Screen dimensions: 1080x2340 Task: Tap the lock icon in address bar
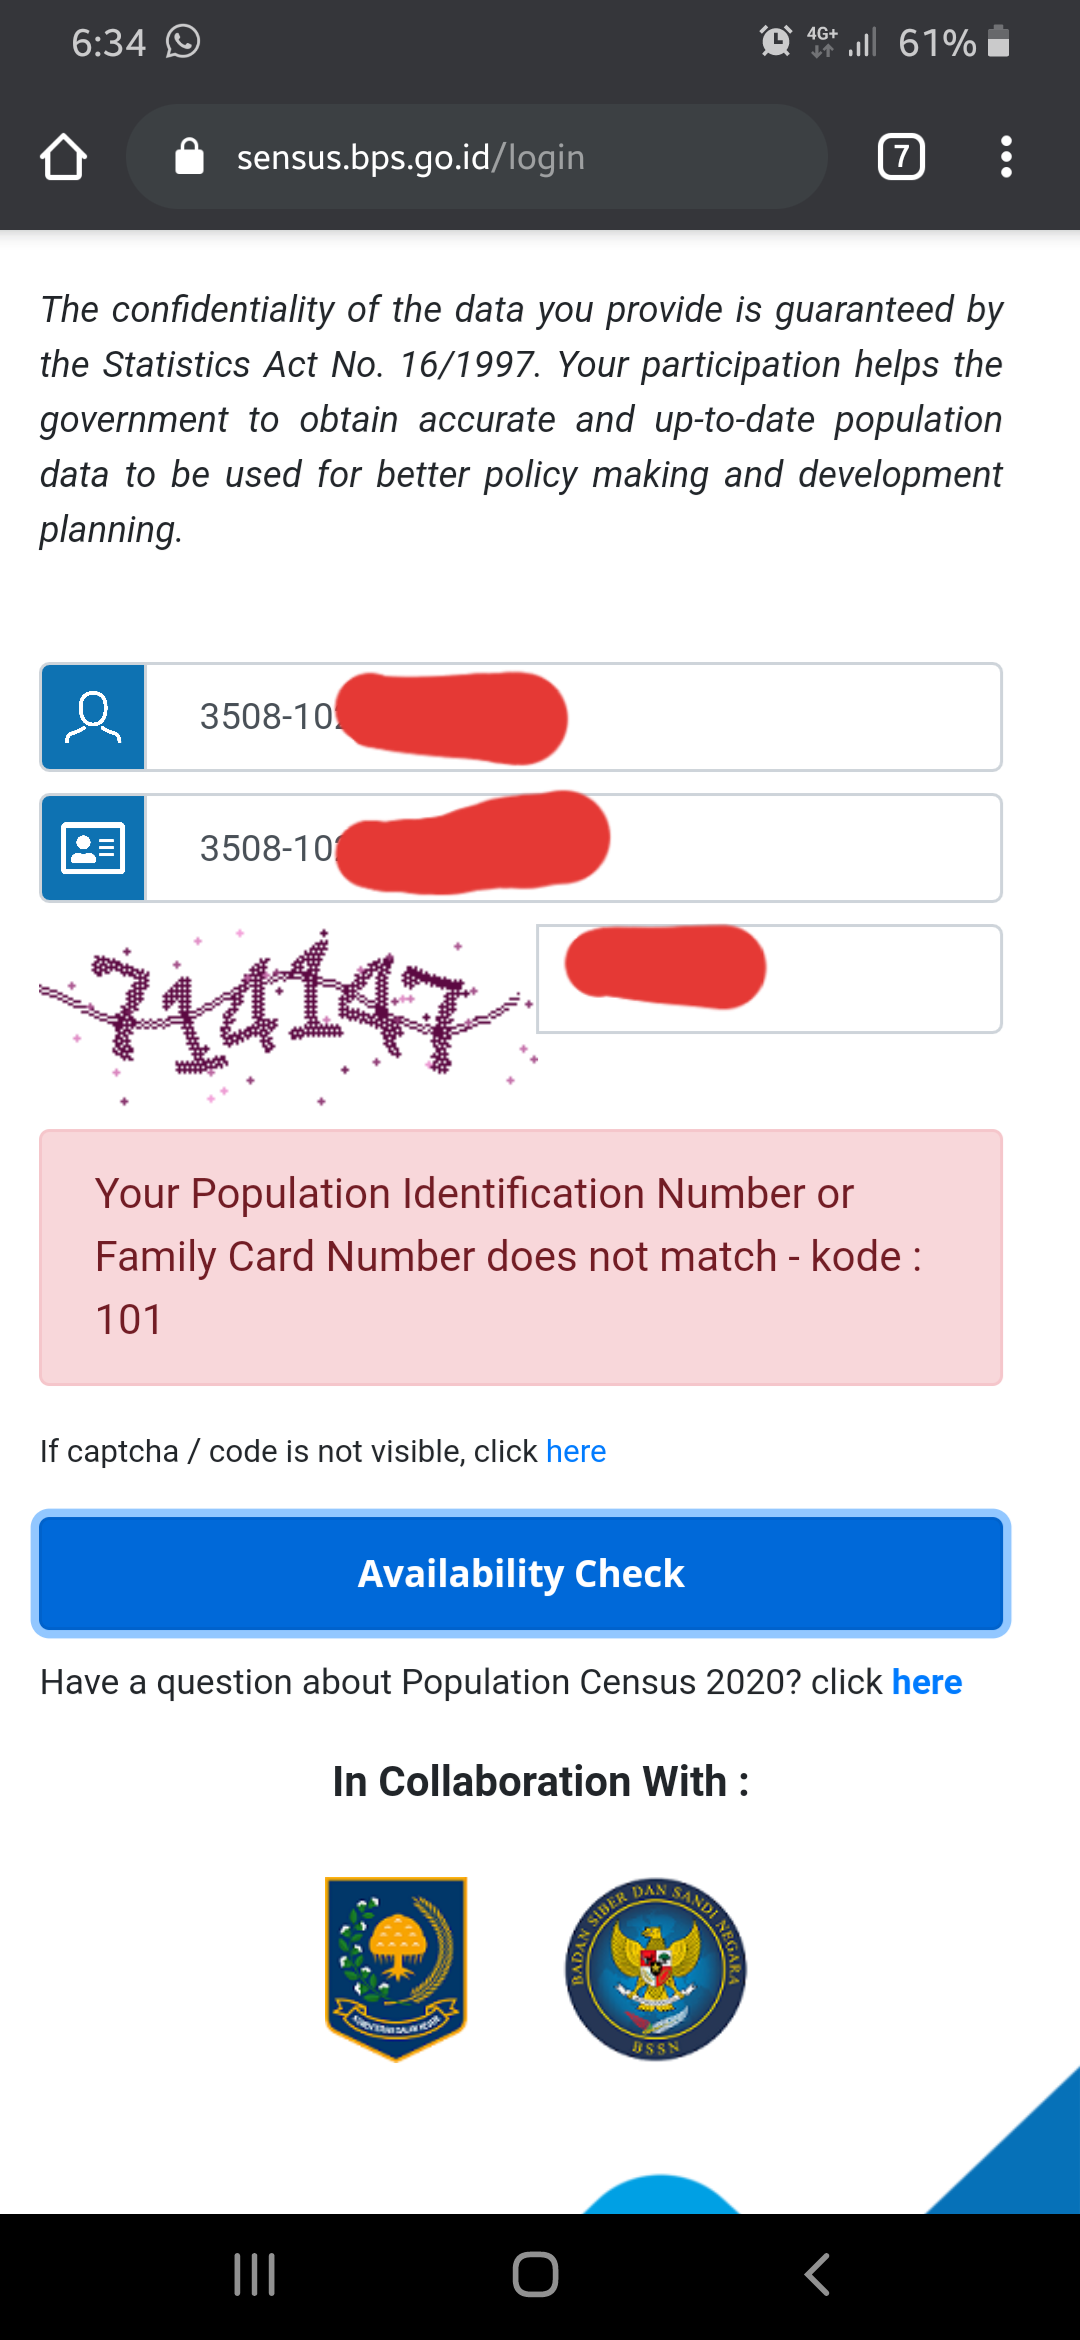(x=189, y=157)
